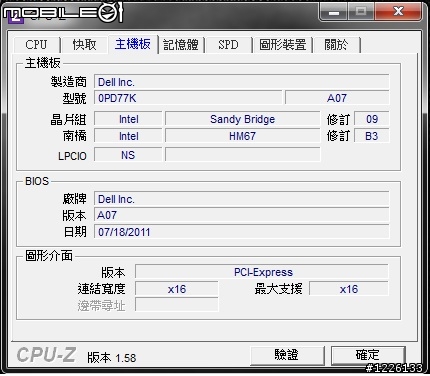Click the BIOS group label
This screenshot has height=376, width=430.
37,181
